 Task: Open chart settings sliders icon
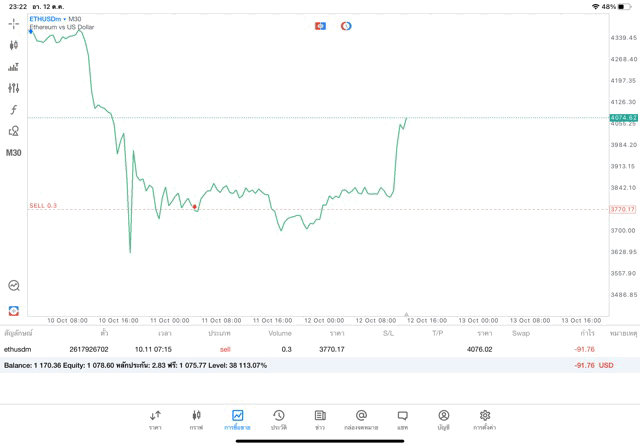click(x=13, y=88)
